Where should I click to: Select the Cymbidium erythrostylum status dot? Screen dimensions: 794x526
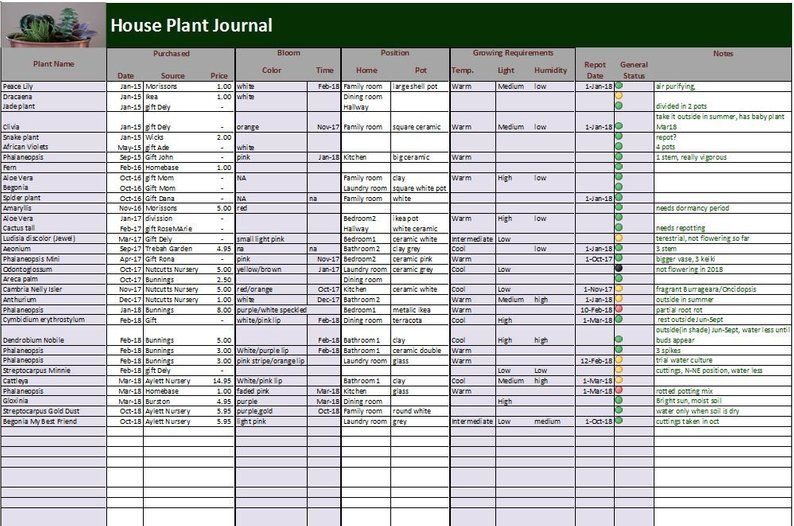tap(618, 319)
